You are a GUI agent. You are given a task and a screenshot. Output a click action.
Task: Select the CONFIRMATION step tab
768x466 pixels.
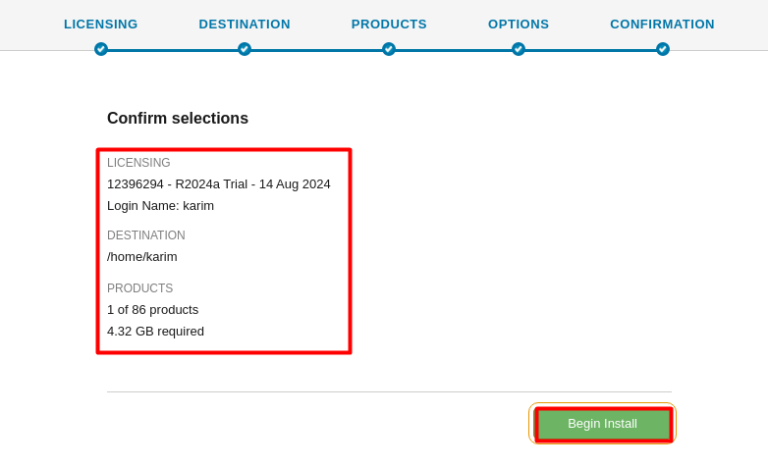click(662, 24)
